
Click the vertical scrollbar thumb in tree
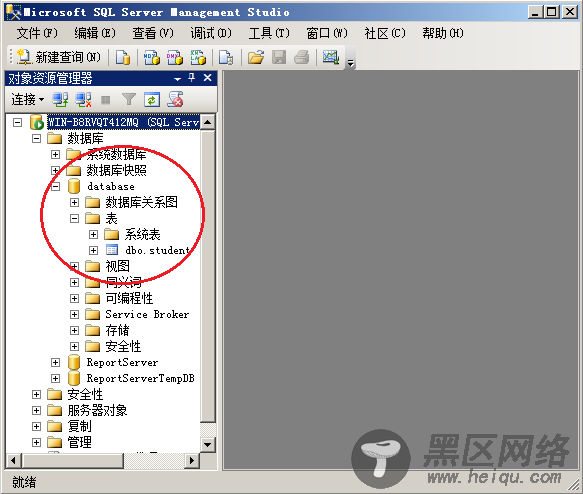click(x=208, y=276)
